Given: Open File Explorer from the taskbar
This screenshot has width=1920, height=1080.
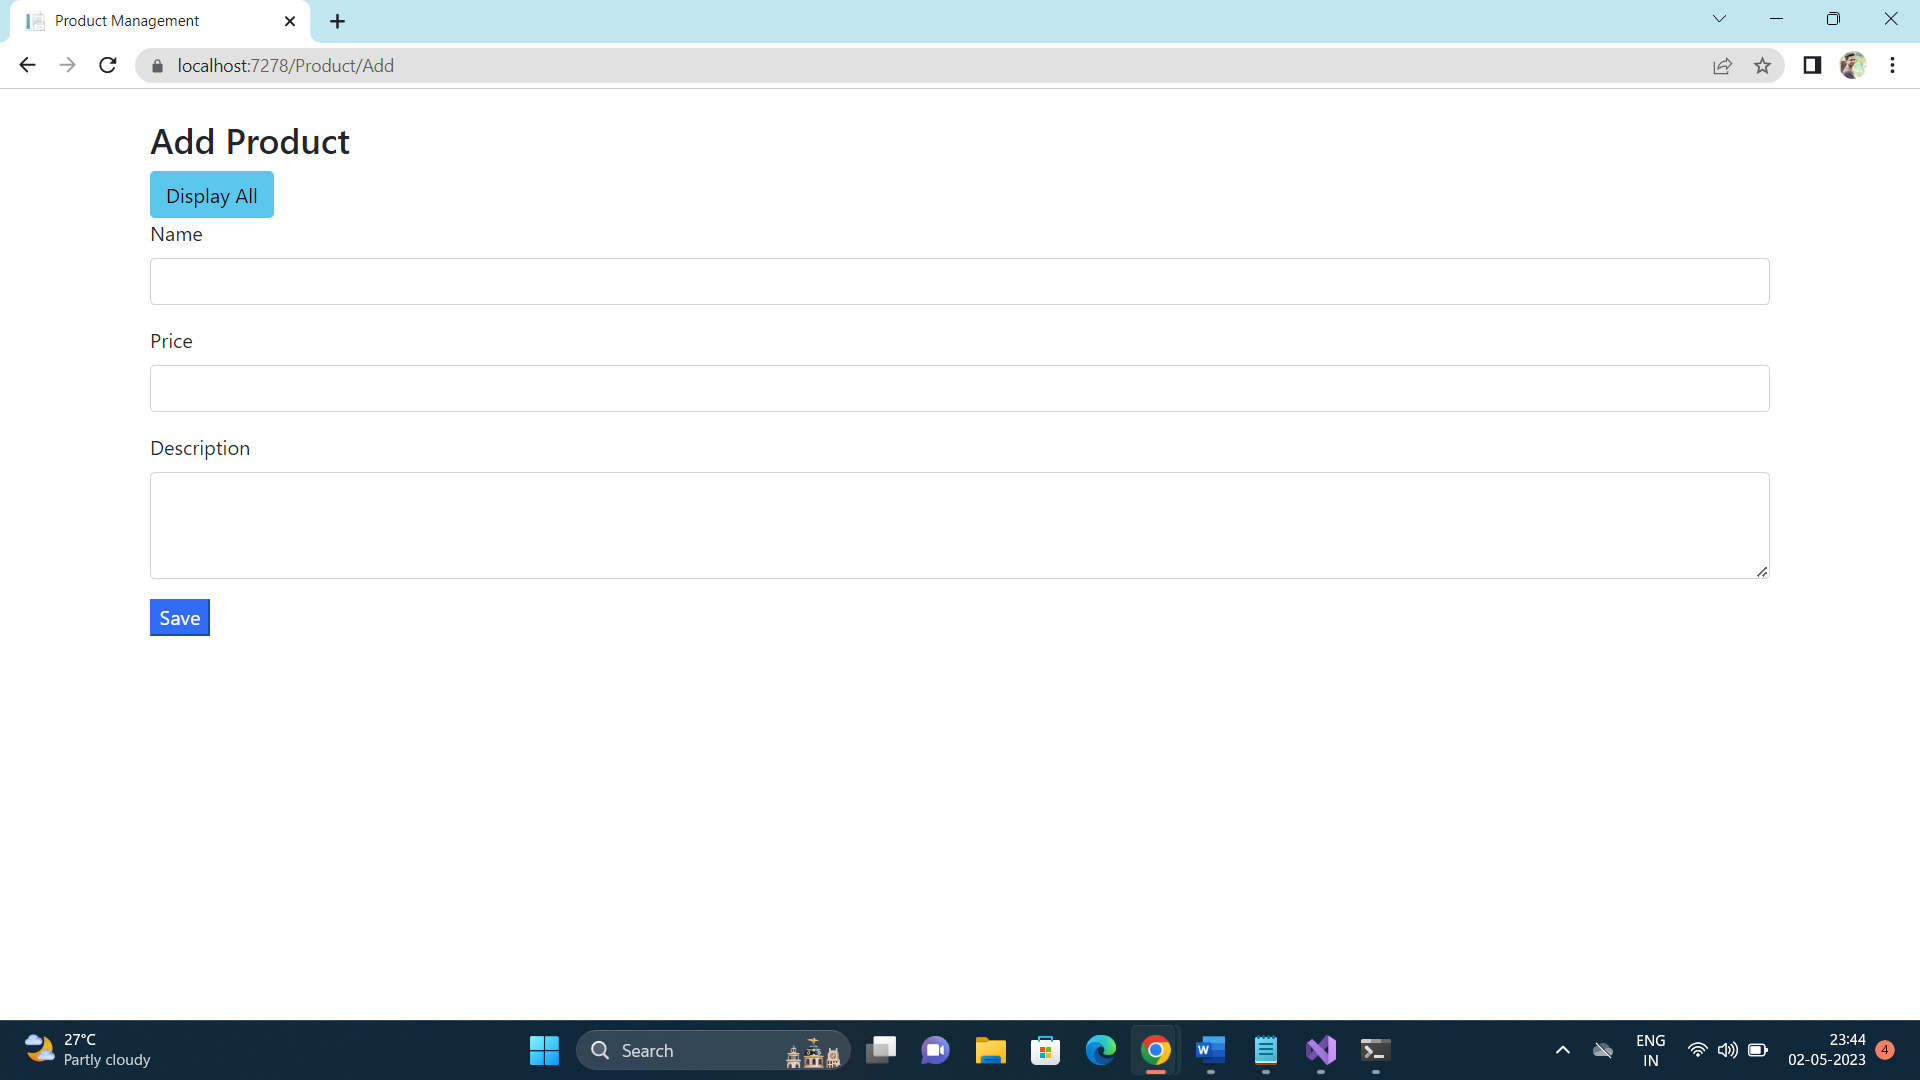Looking at the screenshot, I should pyautogui.click(x=991, y=1050).
